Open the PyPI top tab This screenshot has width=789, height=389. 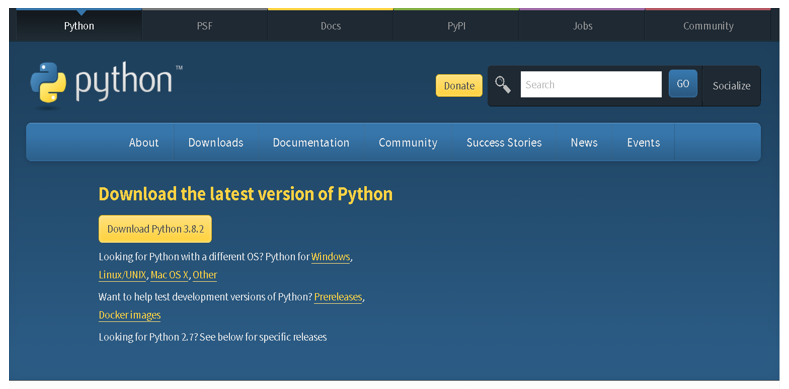[456, 26]
